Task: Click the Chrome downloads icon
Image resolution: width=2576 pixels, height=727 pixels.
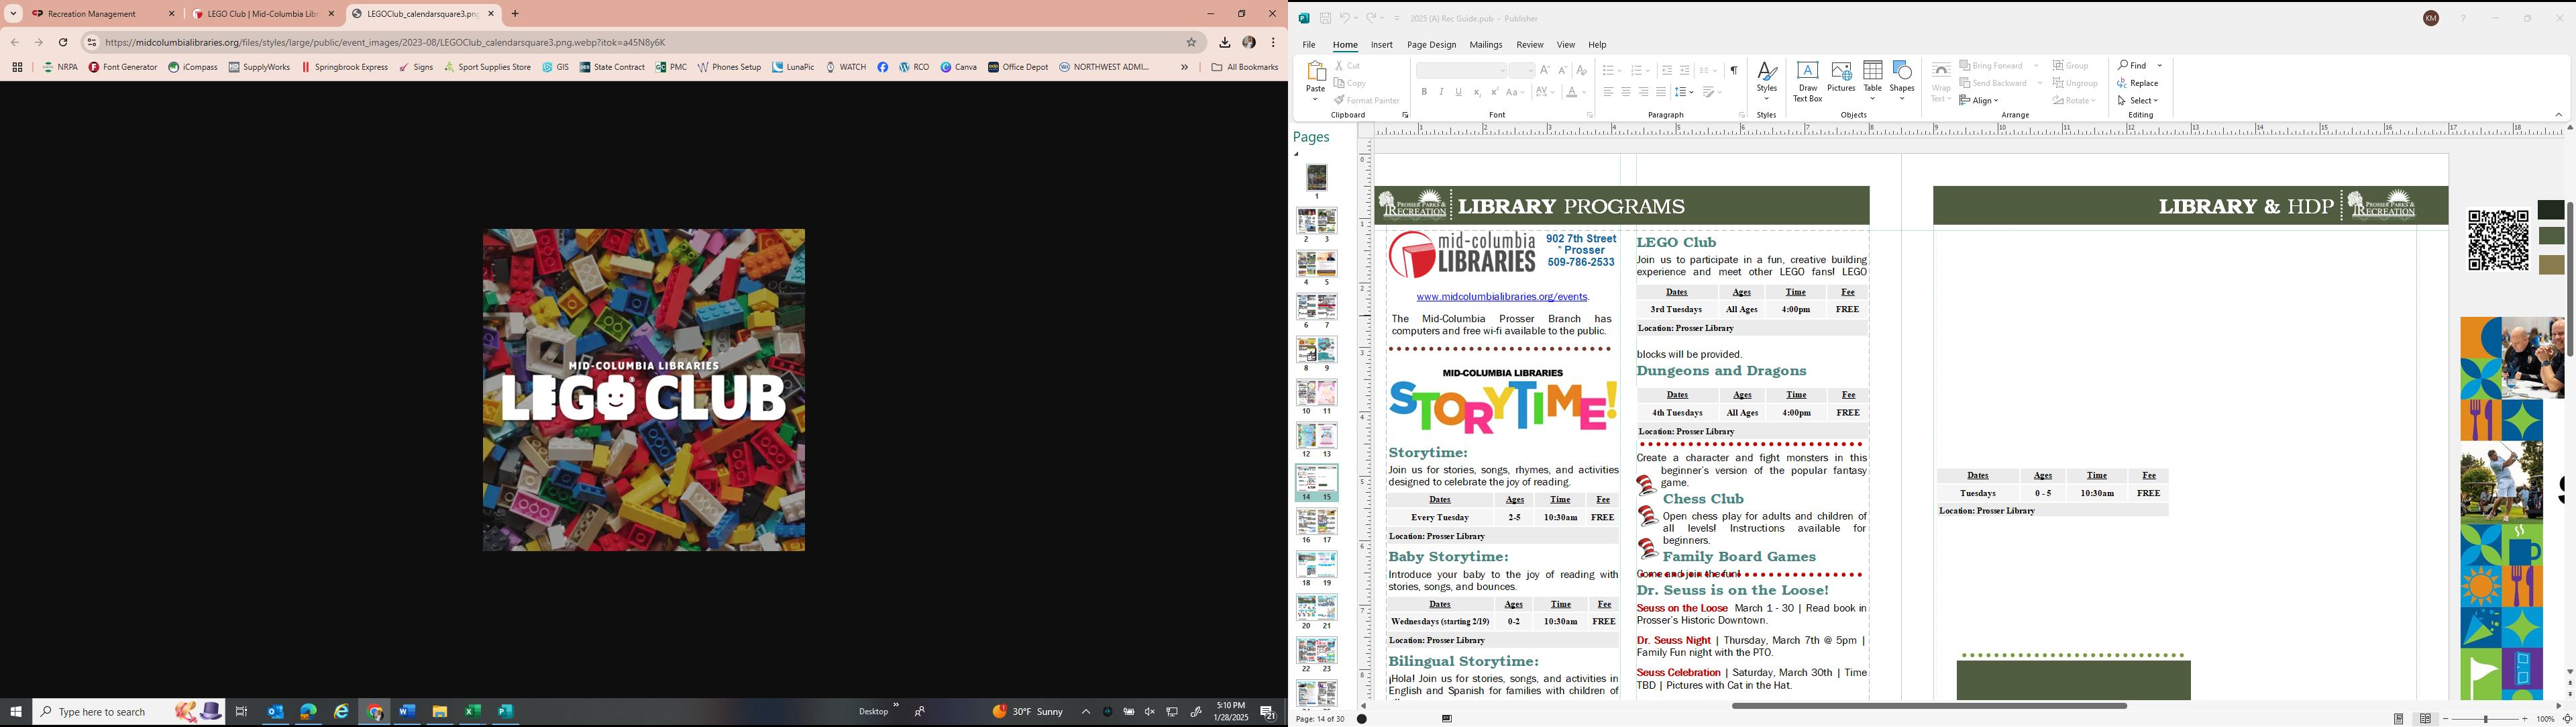Action: pos(1224,42)
